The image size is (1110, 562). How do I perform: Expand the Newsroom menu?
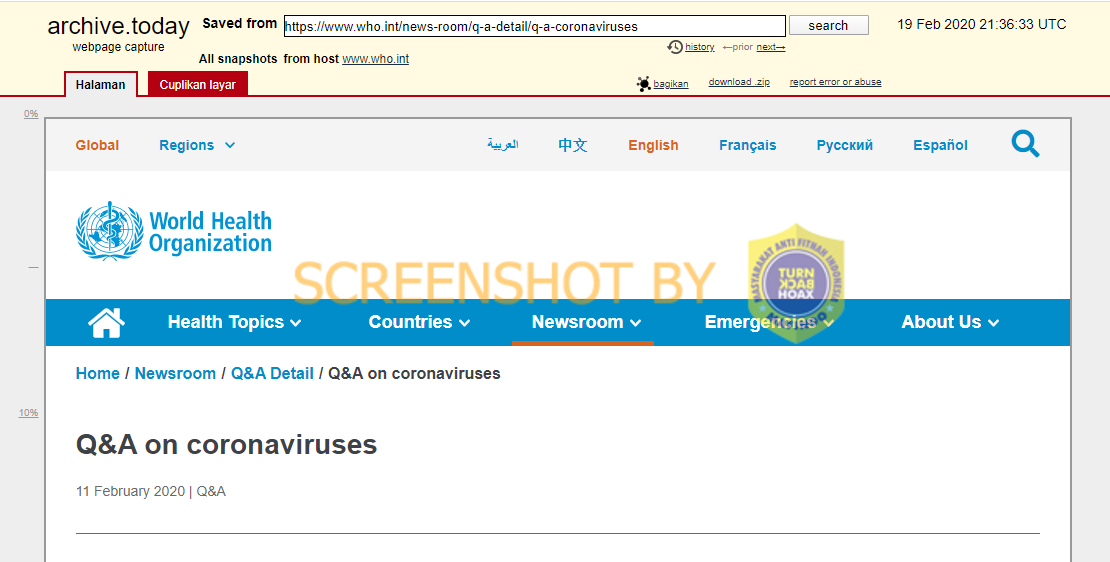tap(586, 322)
